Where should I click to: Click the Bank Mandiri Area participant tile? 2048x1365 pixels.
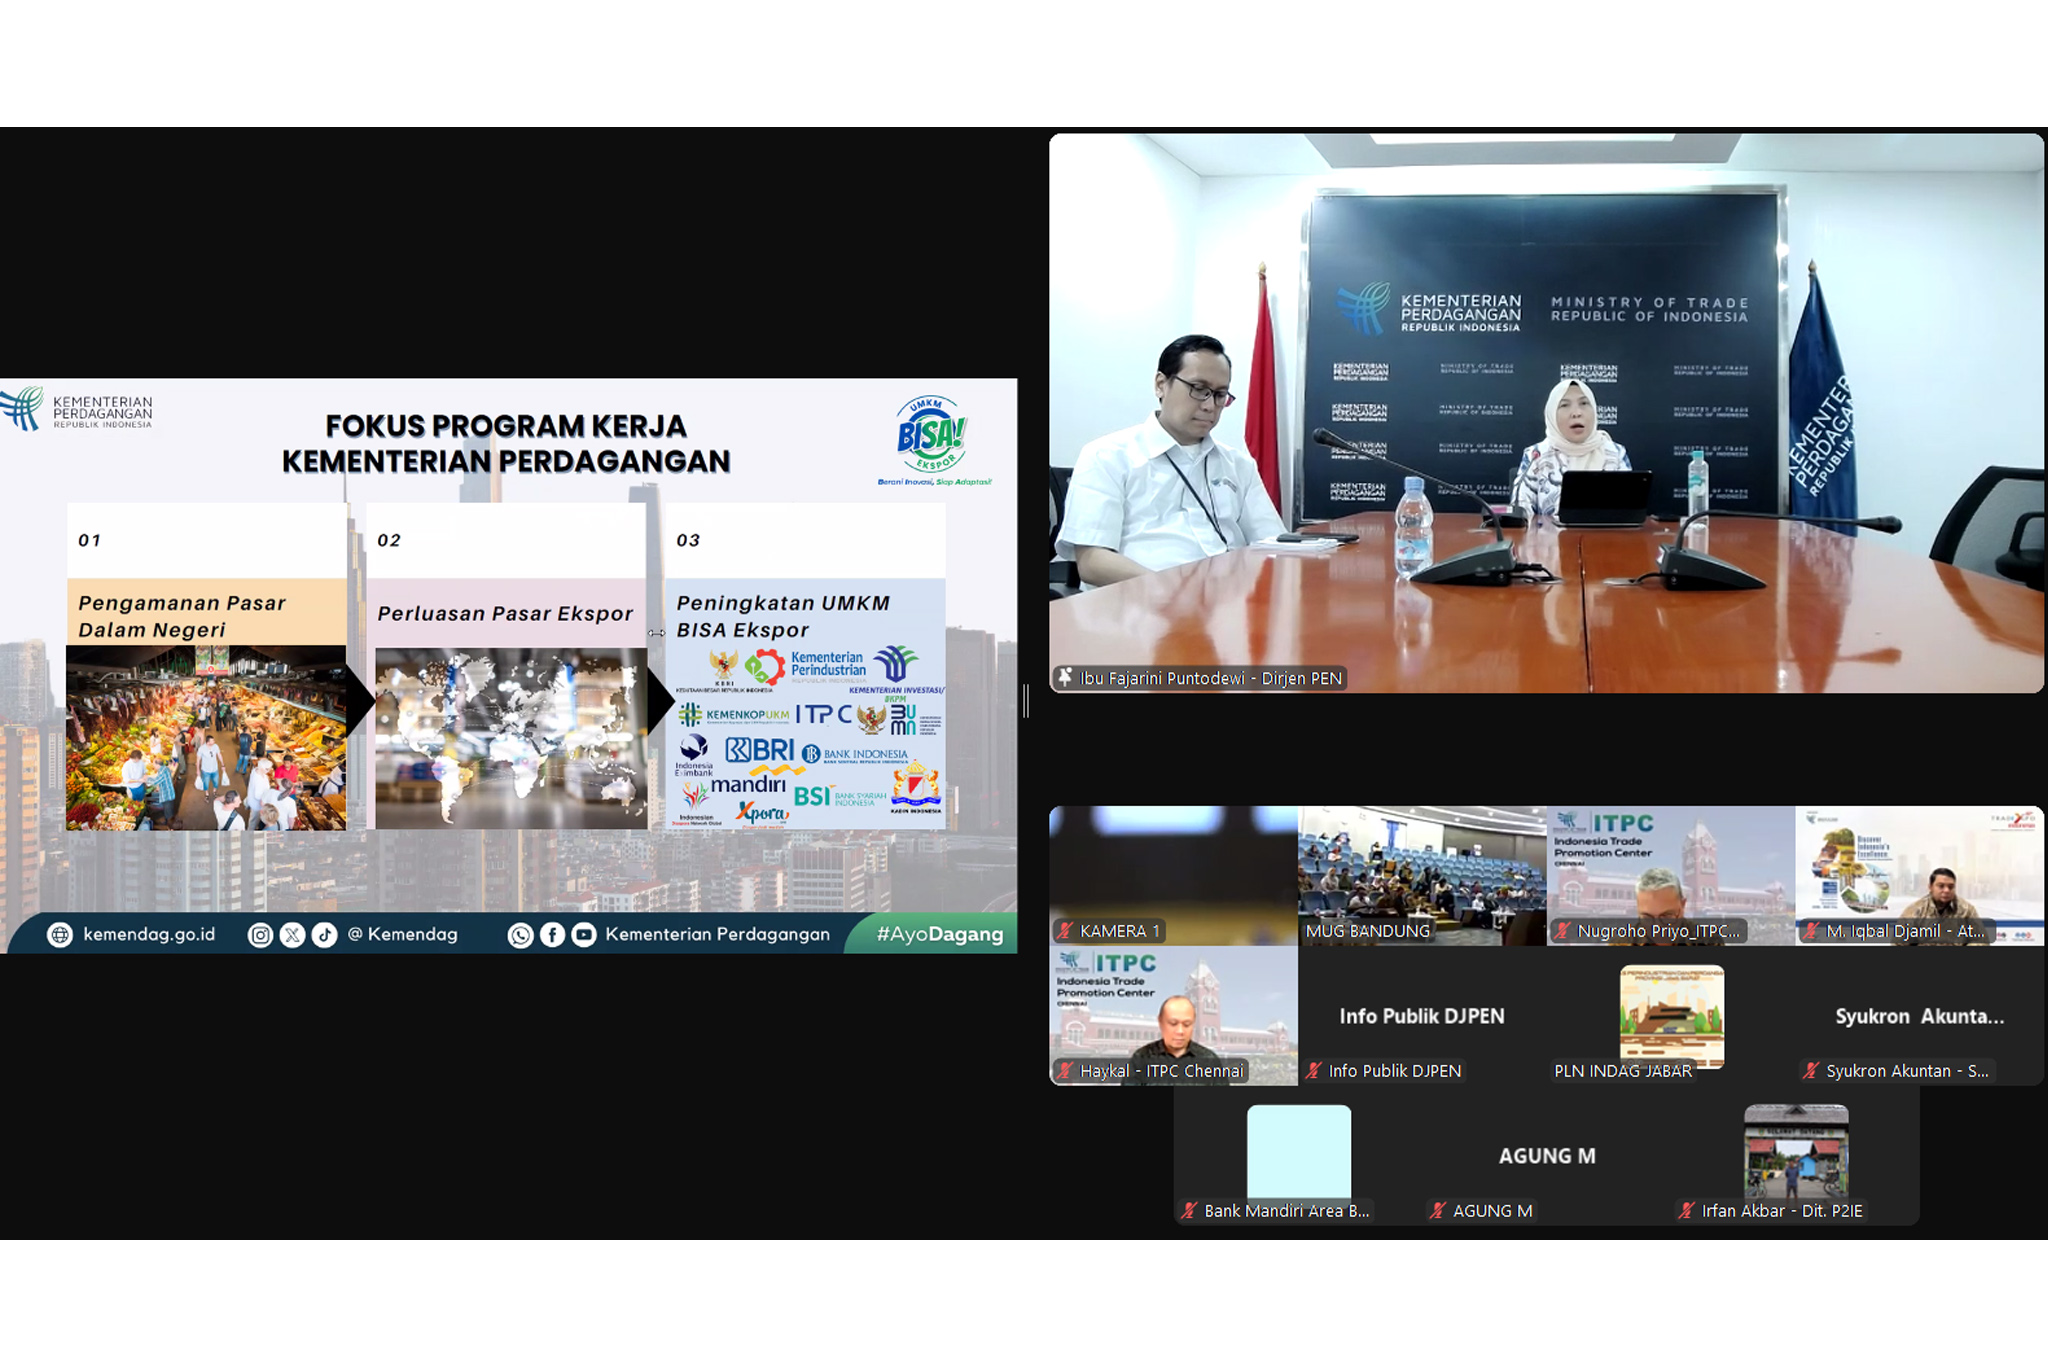(1298, 1155)
